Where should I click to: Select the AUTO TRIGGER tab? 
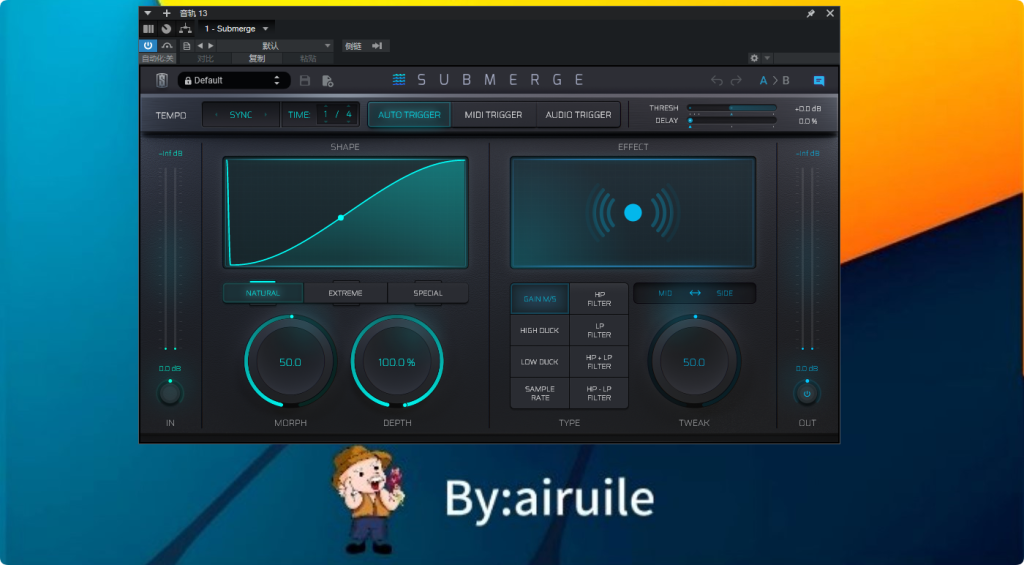pos(409,115)
